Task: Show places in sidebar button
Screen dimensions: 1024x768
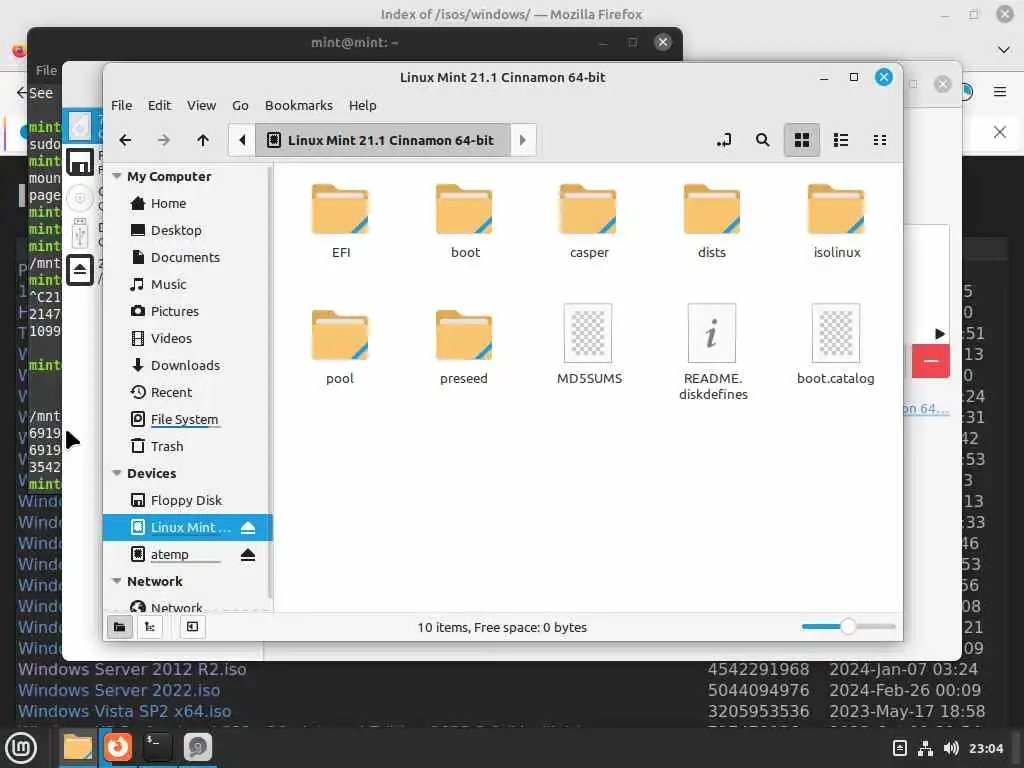Action: coord(120,627)
